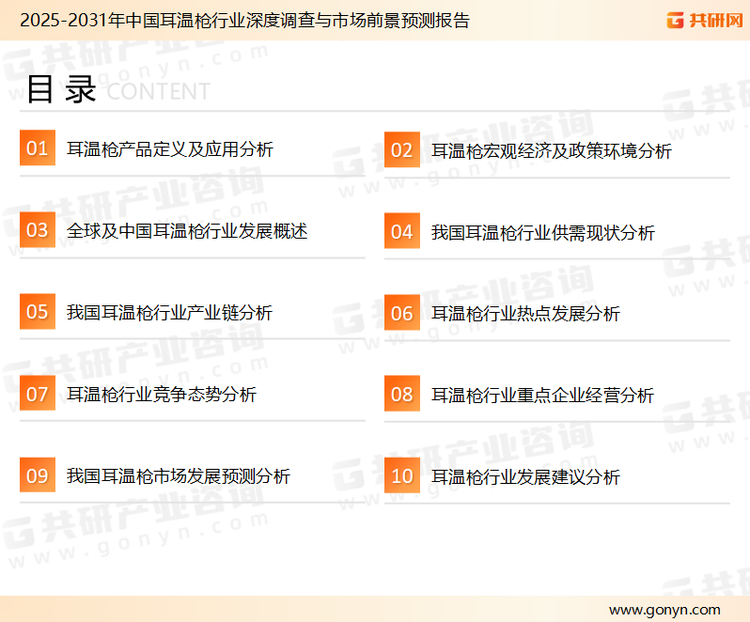Click the 共研网 logo in header

705,20
